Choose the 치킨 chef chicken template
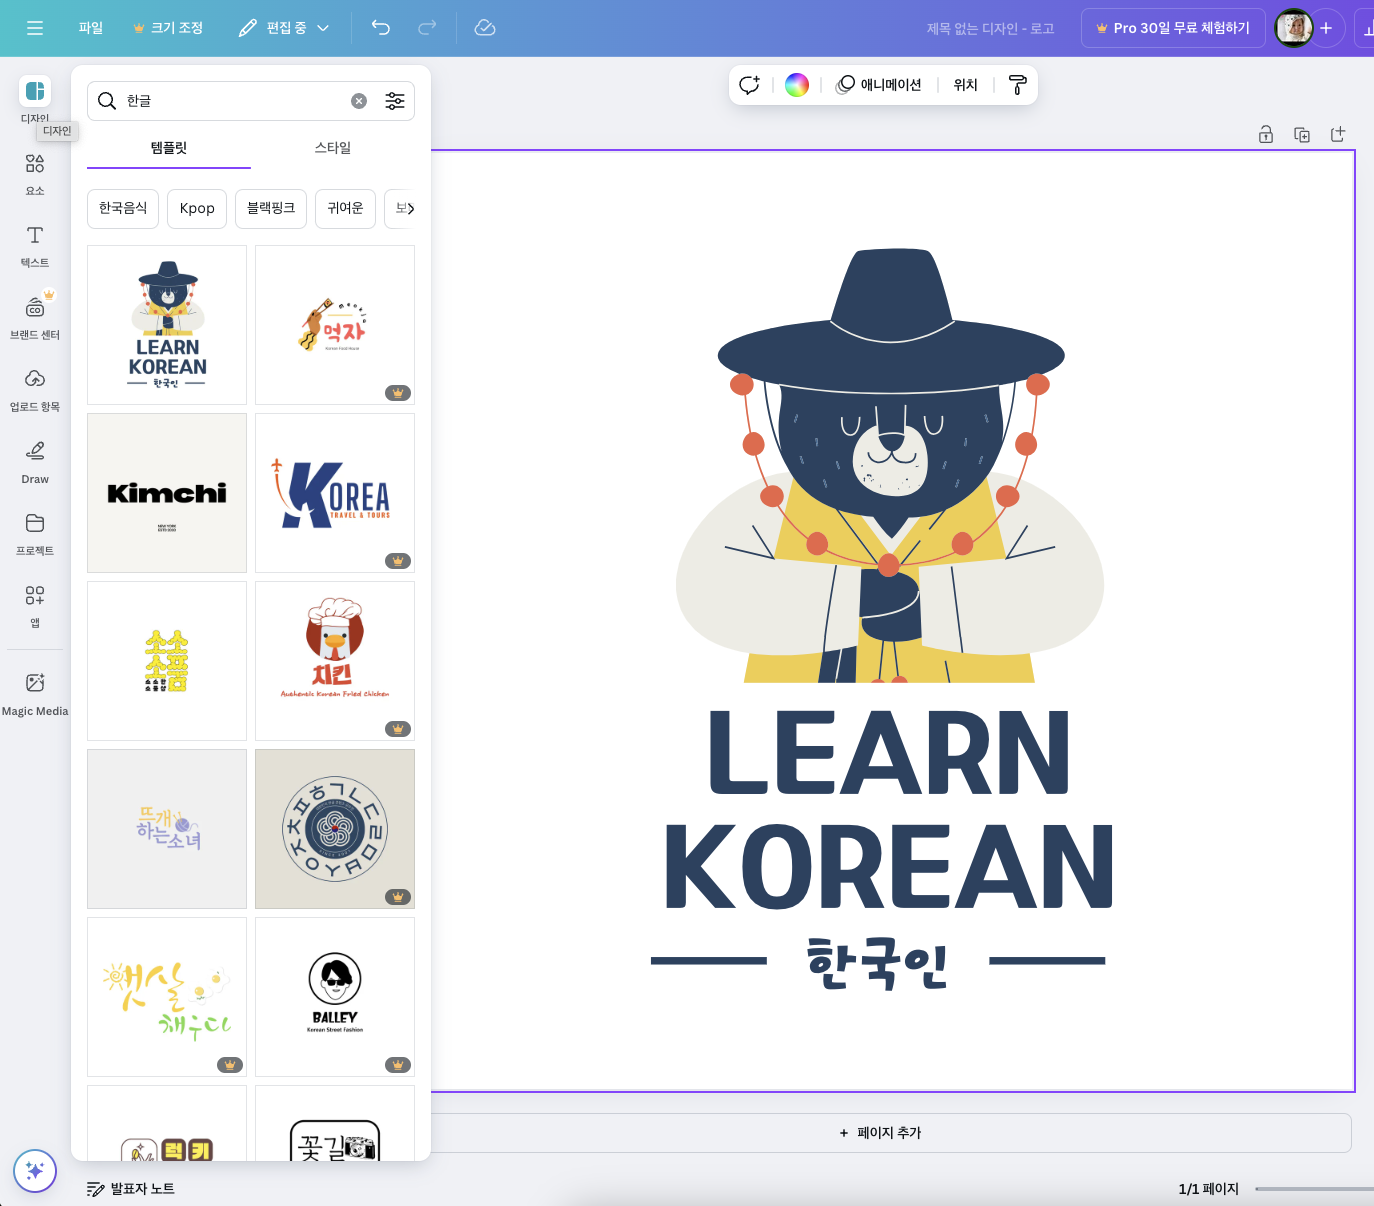Viewport: 1374px width, 1206px height. [x=335, y=661]
